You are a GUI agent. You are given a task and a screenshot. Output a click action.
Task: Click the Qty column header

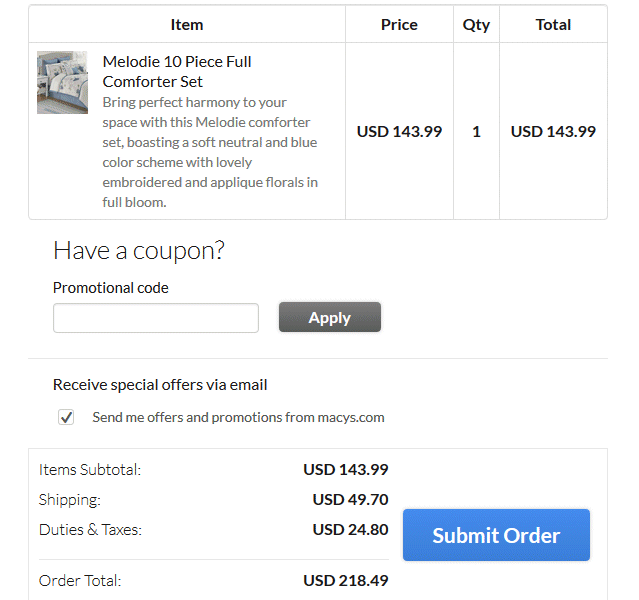476,24
